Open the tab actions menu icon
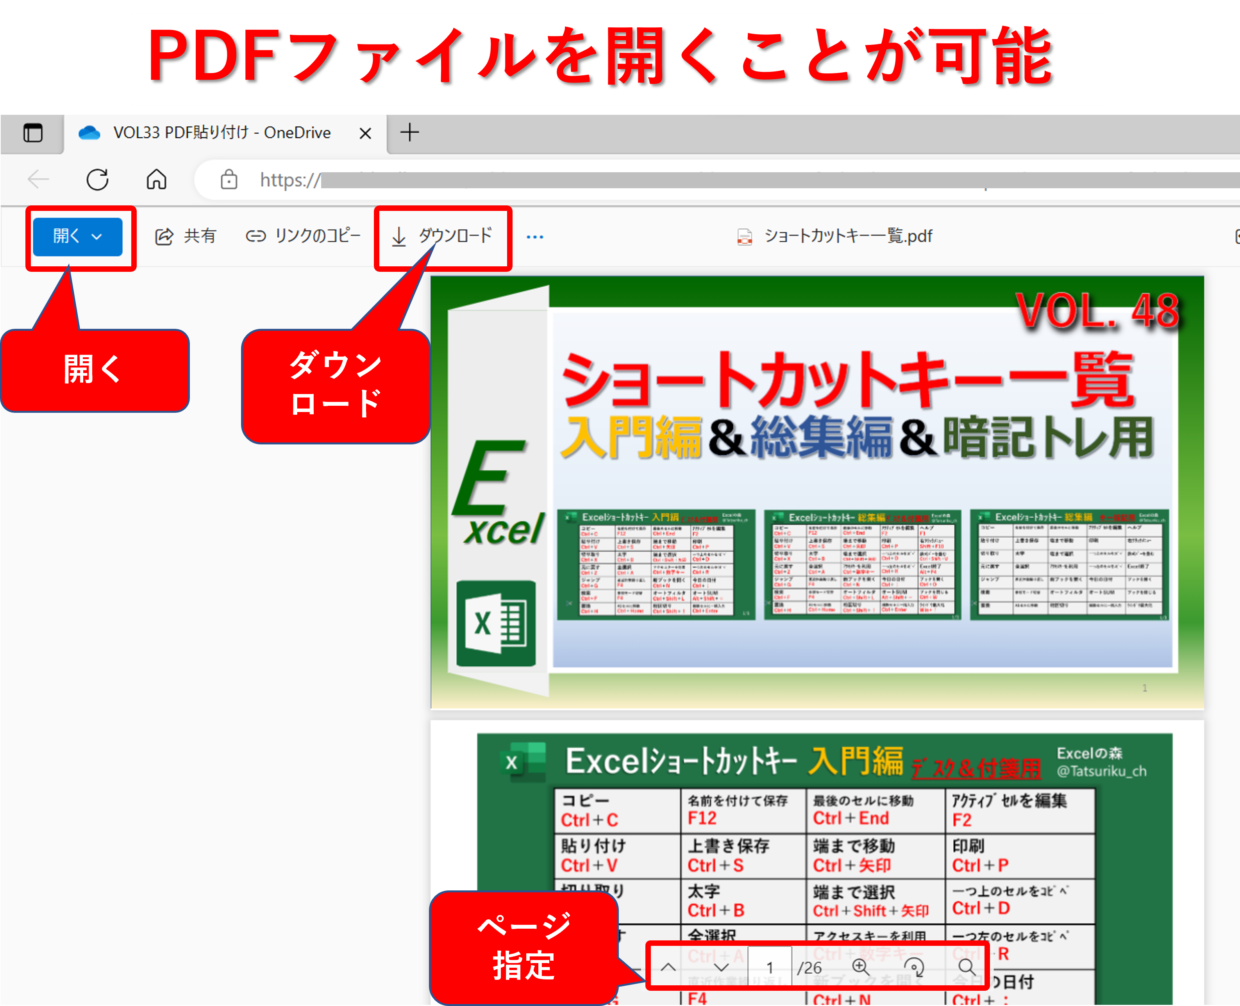Viewport: 1240px width, 1006px height. tap(33, 133)
